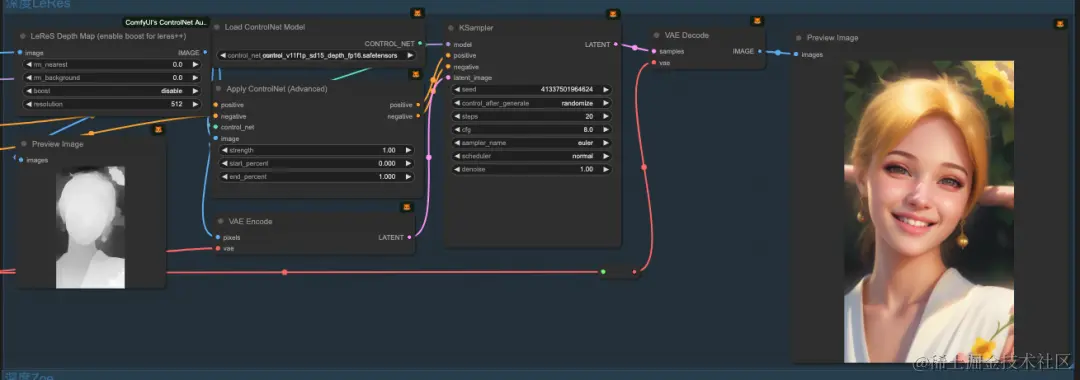Increase resolution with its right arrow
Image resolution: width=1080 pixels, height=380 pixels.
point(195,104)
